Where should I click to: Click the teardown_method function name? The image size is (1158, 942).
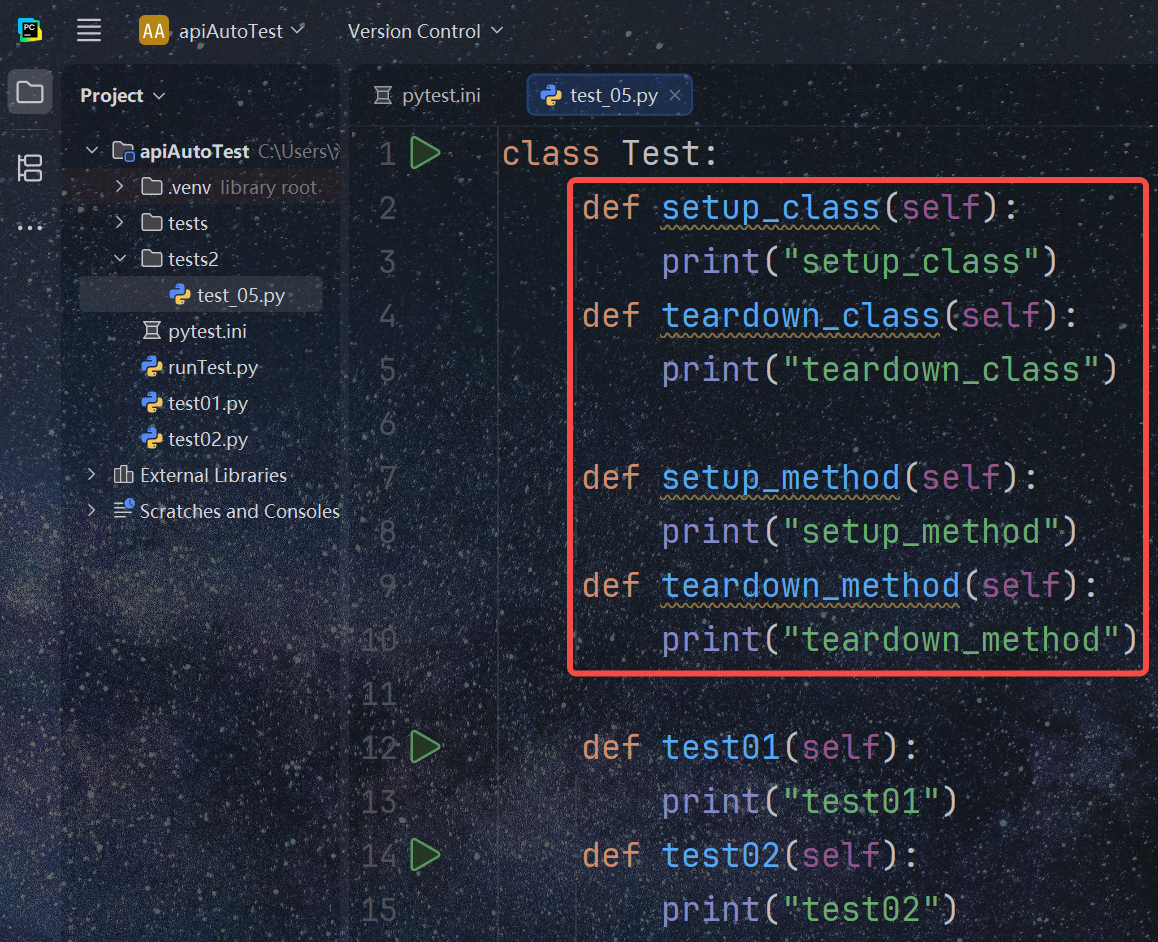810,585
